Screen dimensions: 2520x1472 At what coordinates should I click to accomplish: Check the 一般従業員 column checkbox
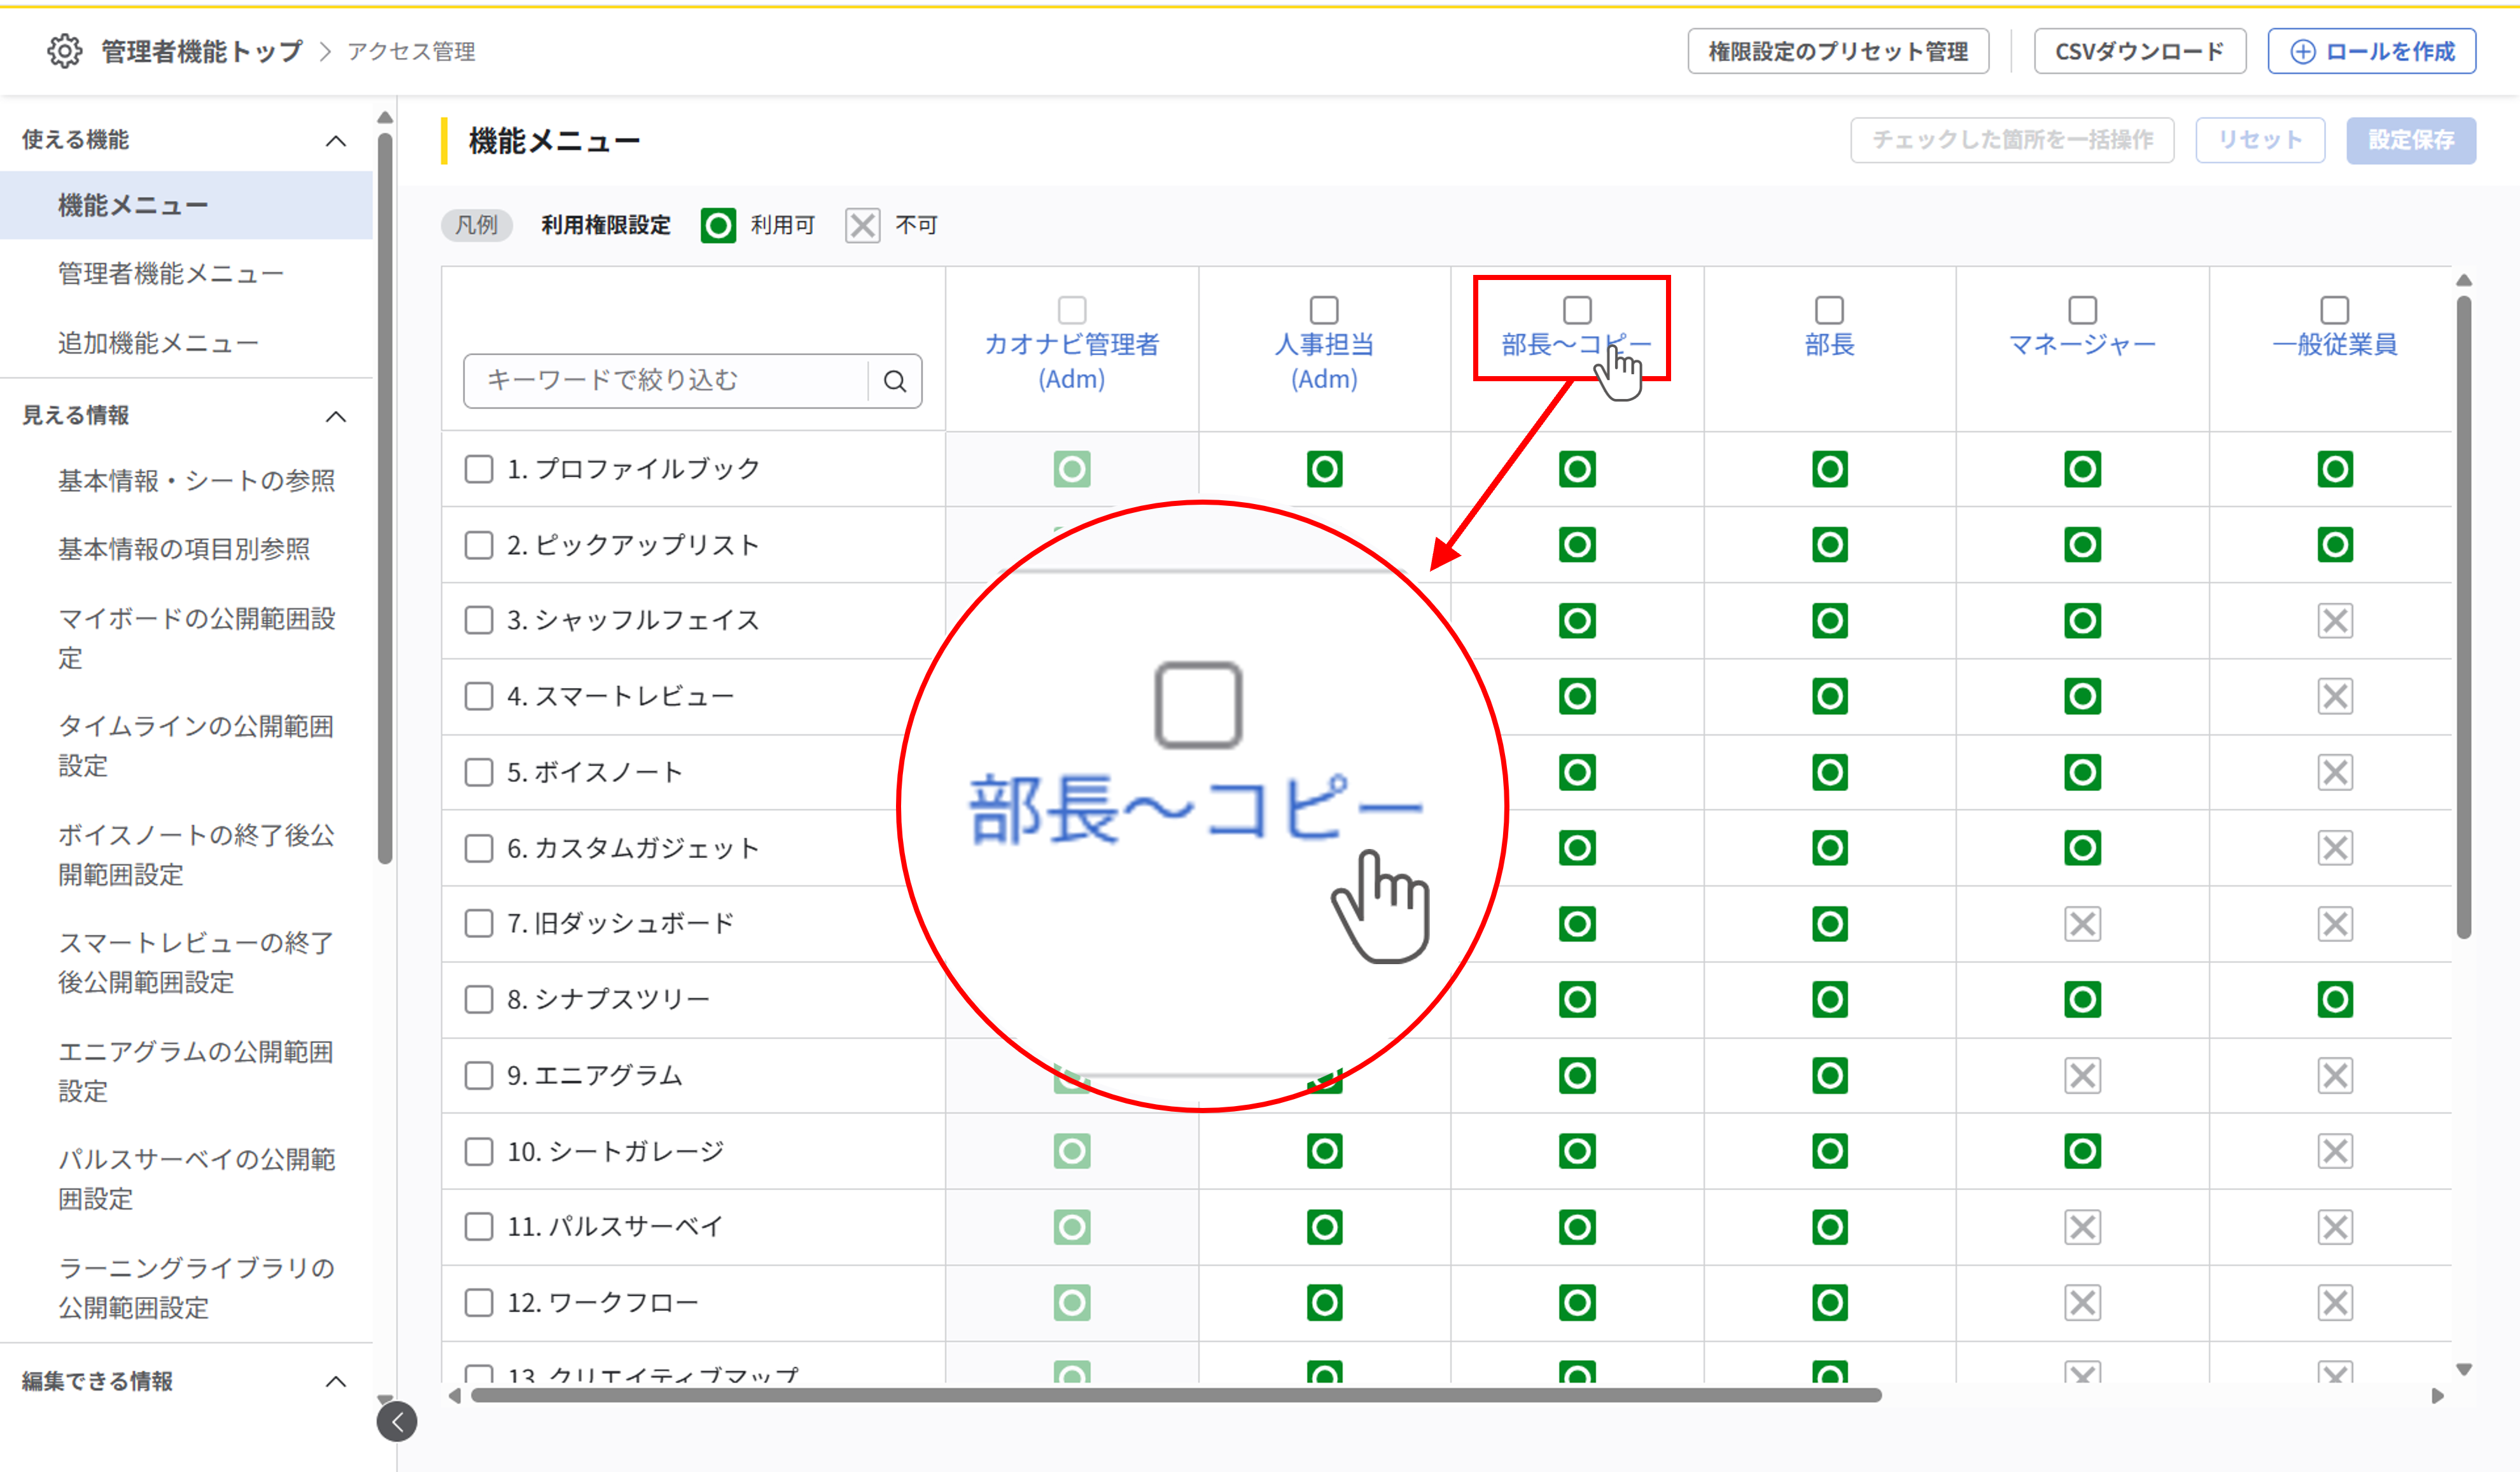(2335, 310)
